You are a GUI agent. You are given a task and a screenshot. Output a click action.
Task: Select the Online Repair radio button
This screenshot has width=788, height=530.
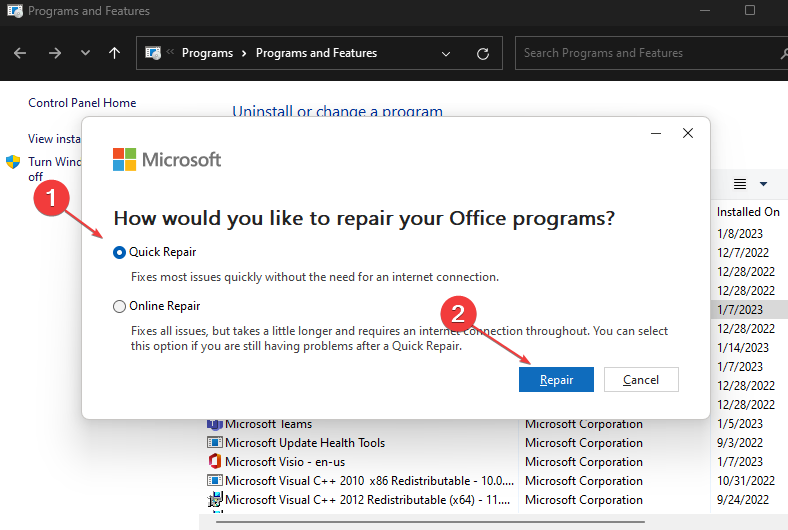[x=120, y=307]
